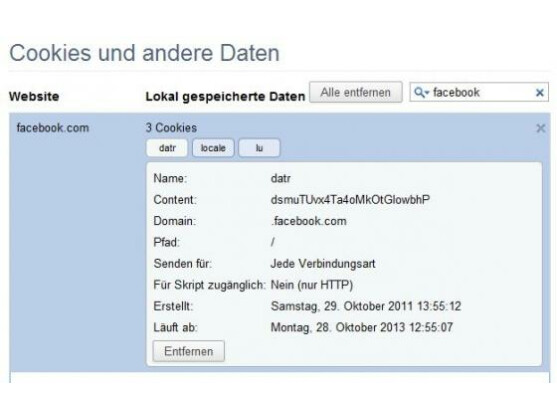
Task: Clear the facebook search field with the X
Action: (540, 93)
